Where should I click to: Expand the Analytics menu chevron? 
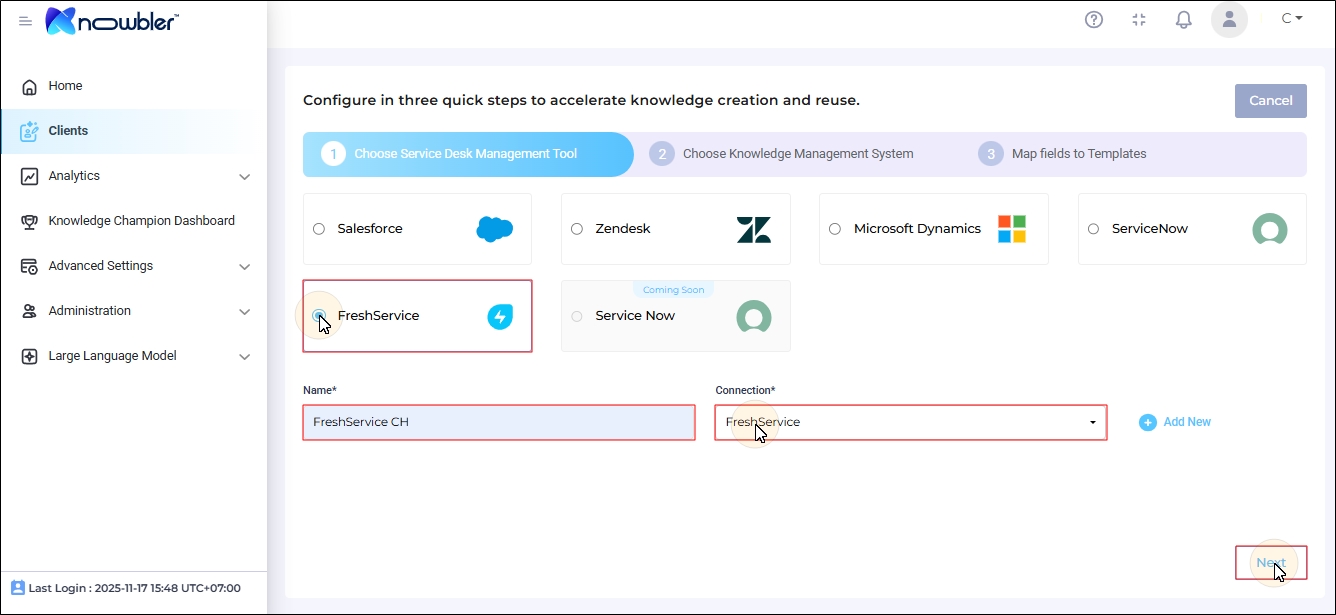point(244,177)
